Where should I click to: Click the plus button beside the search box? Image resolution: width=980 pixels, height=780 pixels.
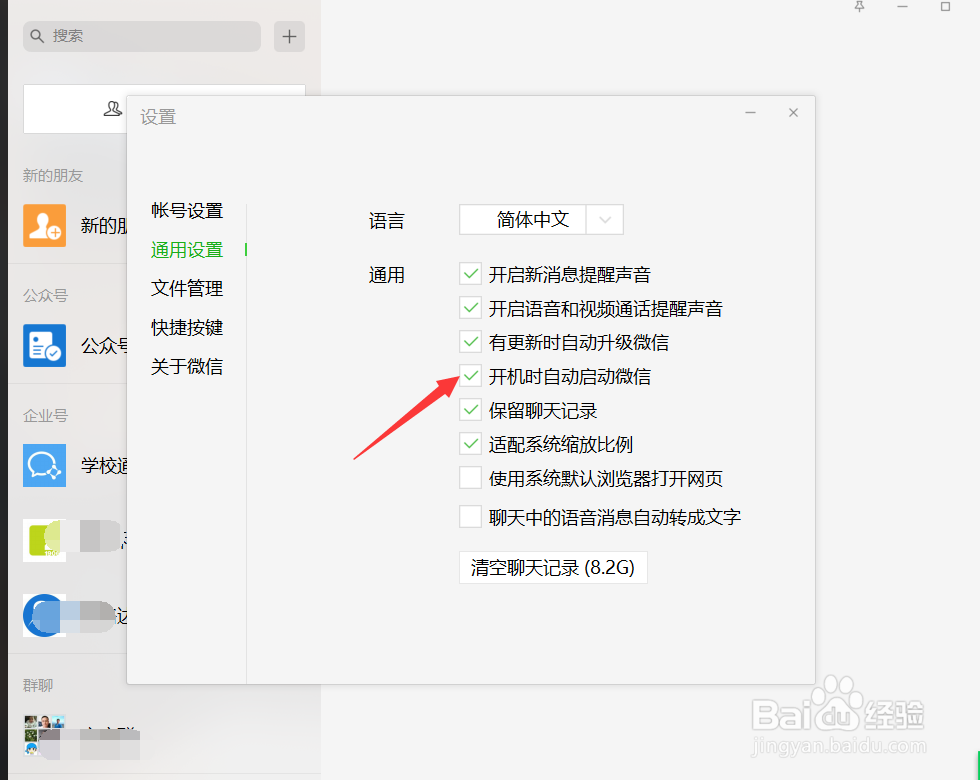tap(289, 36)
